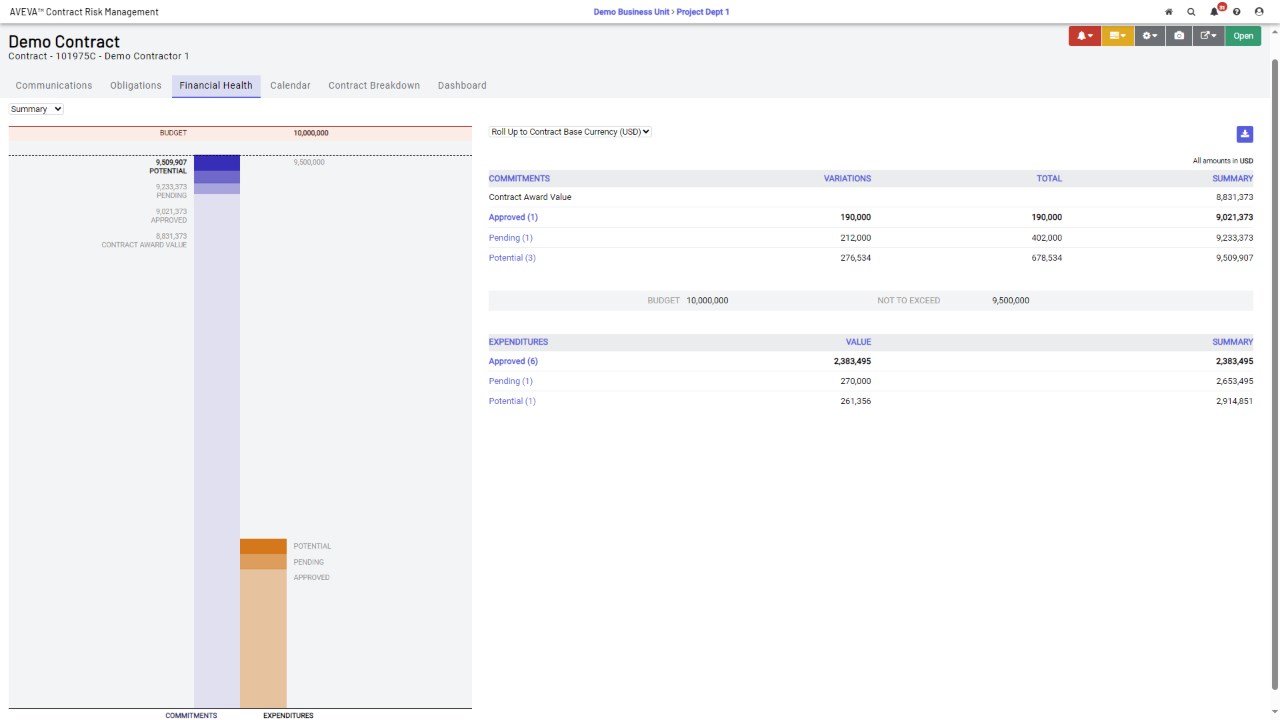Open the Project Dept 1 breadcrumb
The height and width of the screenshot is (720, 1280).
703,12
